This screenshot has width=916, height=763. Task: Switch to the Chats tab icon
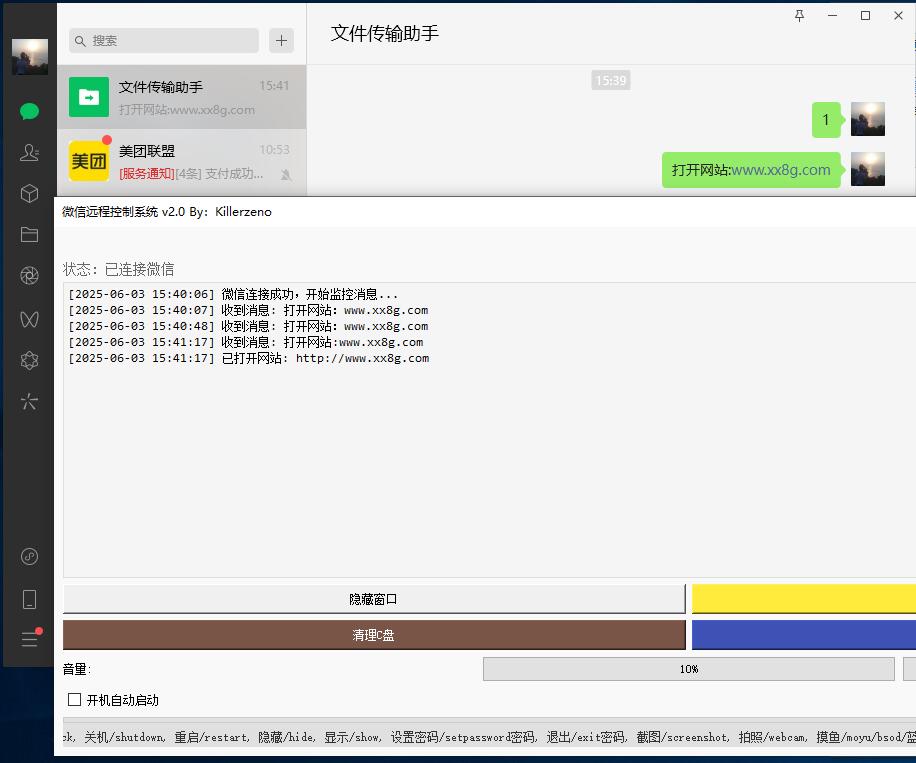pyautogui.click(x=29, y=111)
